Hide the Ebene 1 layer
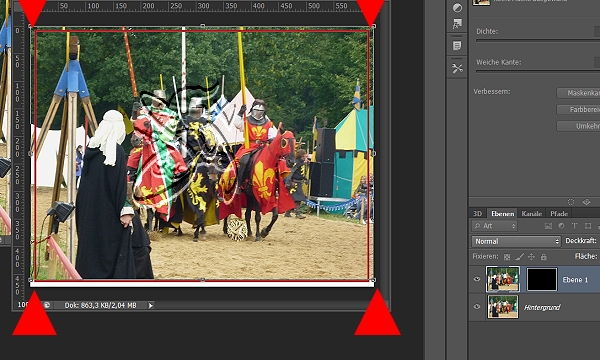Screen dimensions: 600x360 point(477,279)
